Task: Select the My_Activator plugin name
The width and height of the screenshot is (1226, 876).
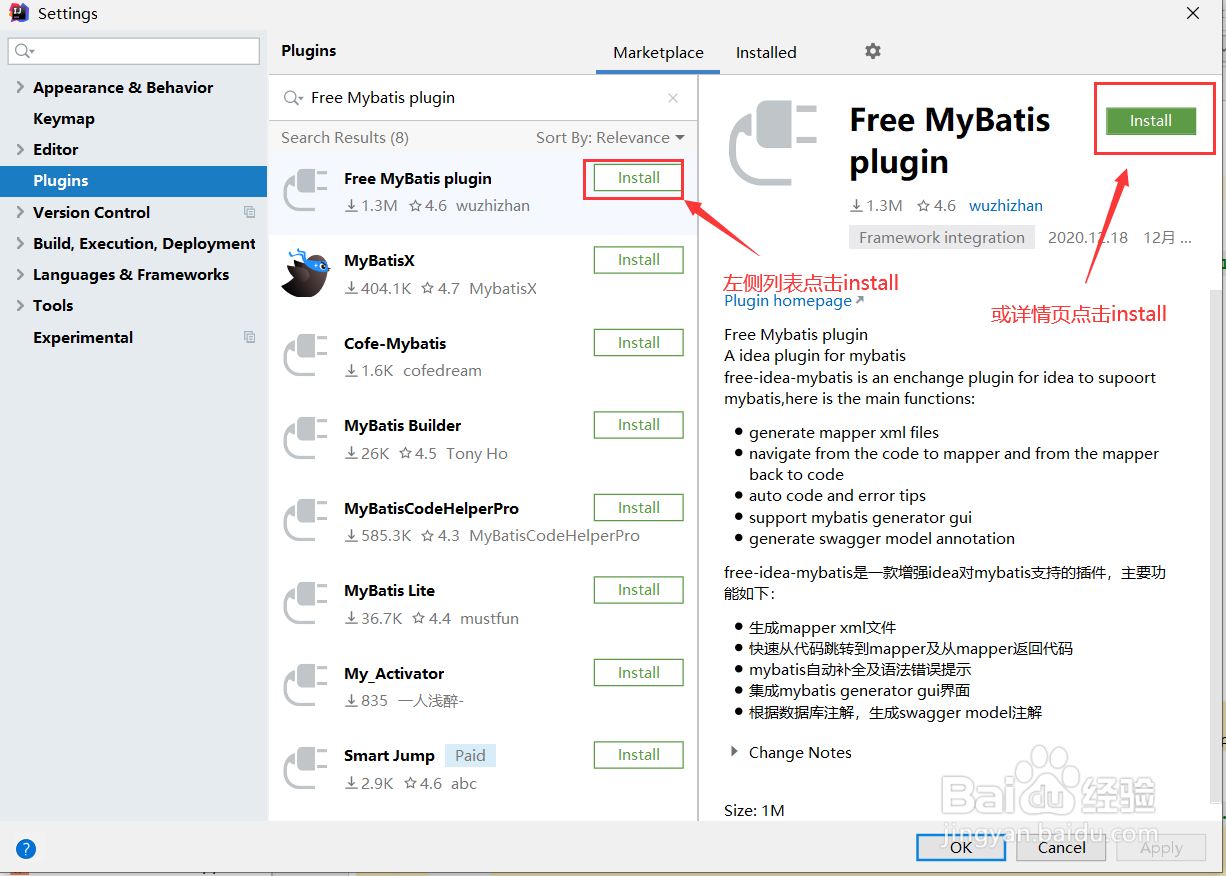Action: [x=394, y=674]
